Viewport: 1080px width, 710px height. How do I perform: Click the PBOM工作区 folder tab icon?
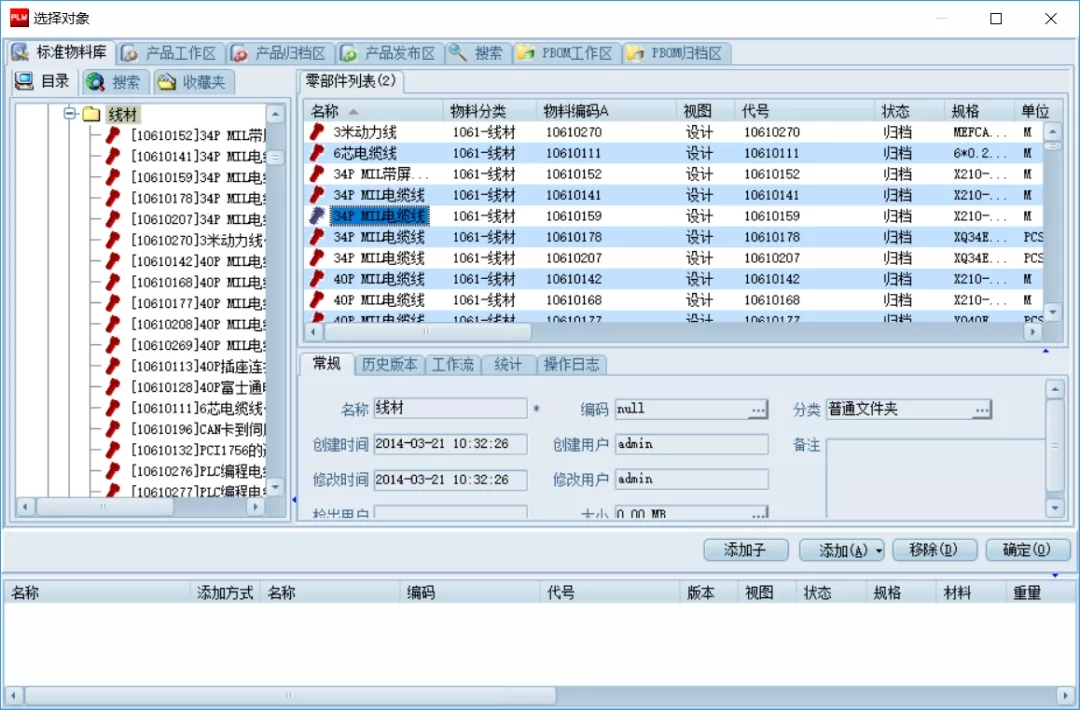coord(525,53)
